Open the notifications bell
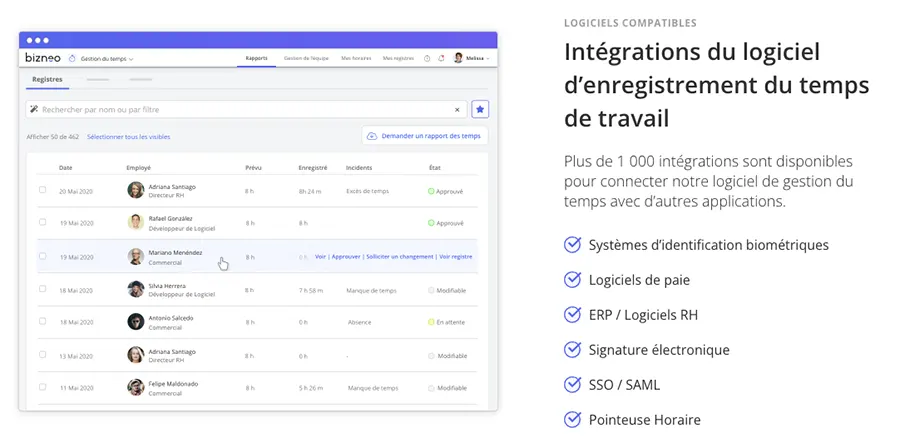 click(441, 59)
